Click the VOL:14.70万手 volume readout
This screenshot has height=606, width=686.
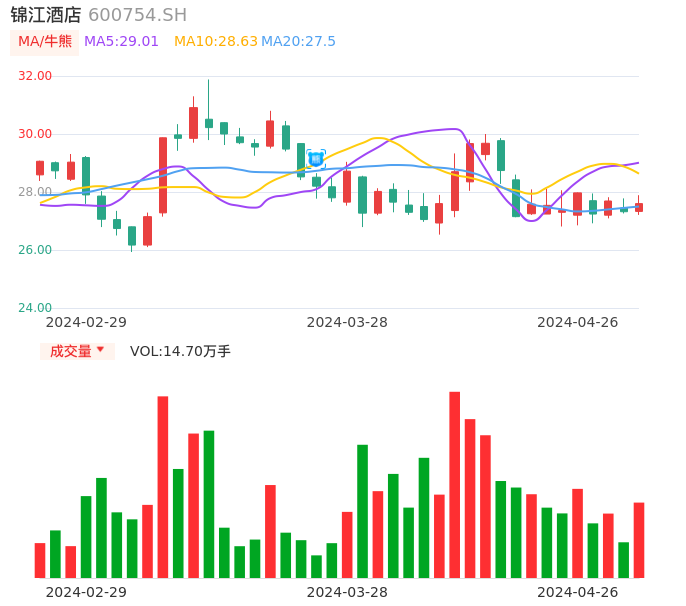pyautogui.click(x=180, y=351)
